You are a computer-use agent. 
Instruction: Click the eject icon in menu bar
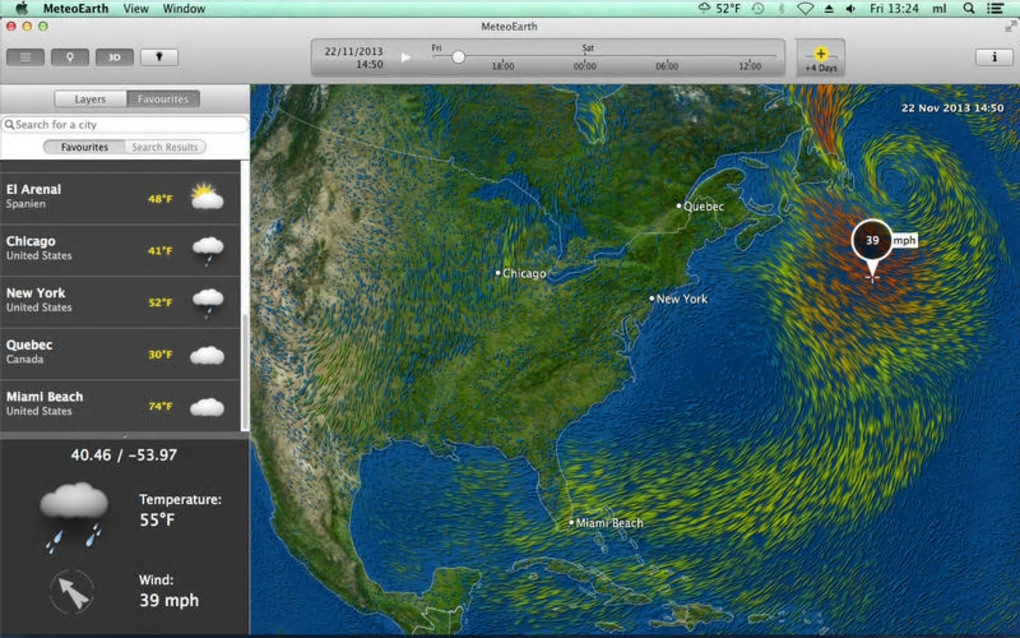pos(829,8)
